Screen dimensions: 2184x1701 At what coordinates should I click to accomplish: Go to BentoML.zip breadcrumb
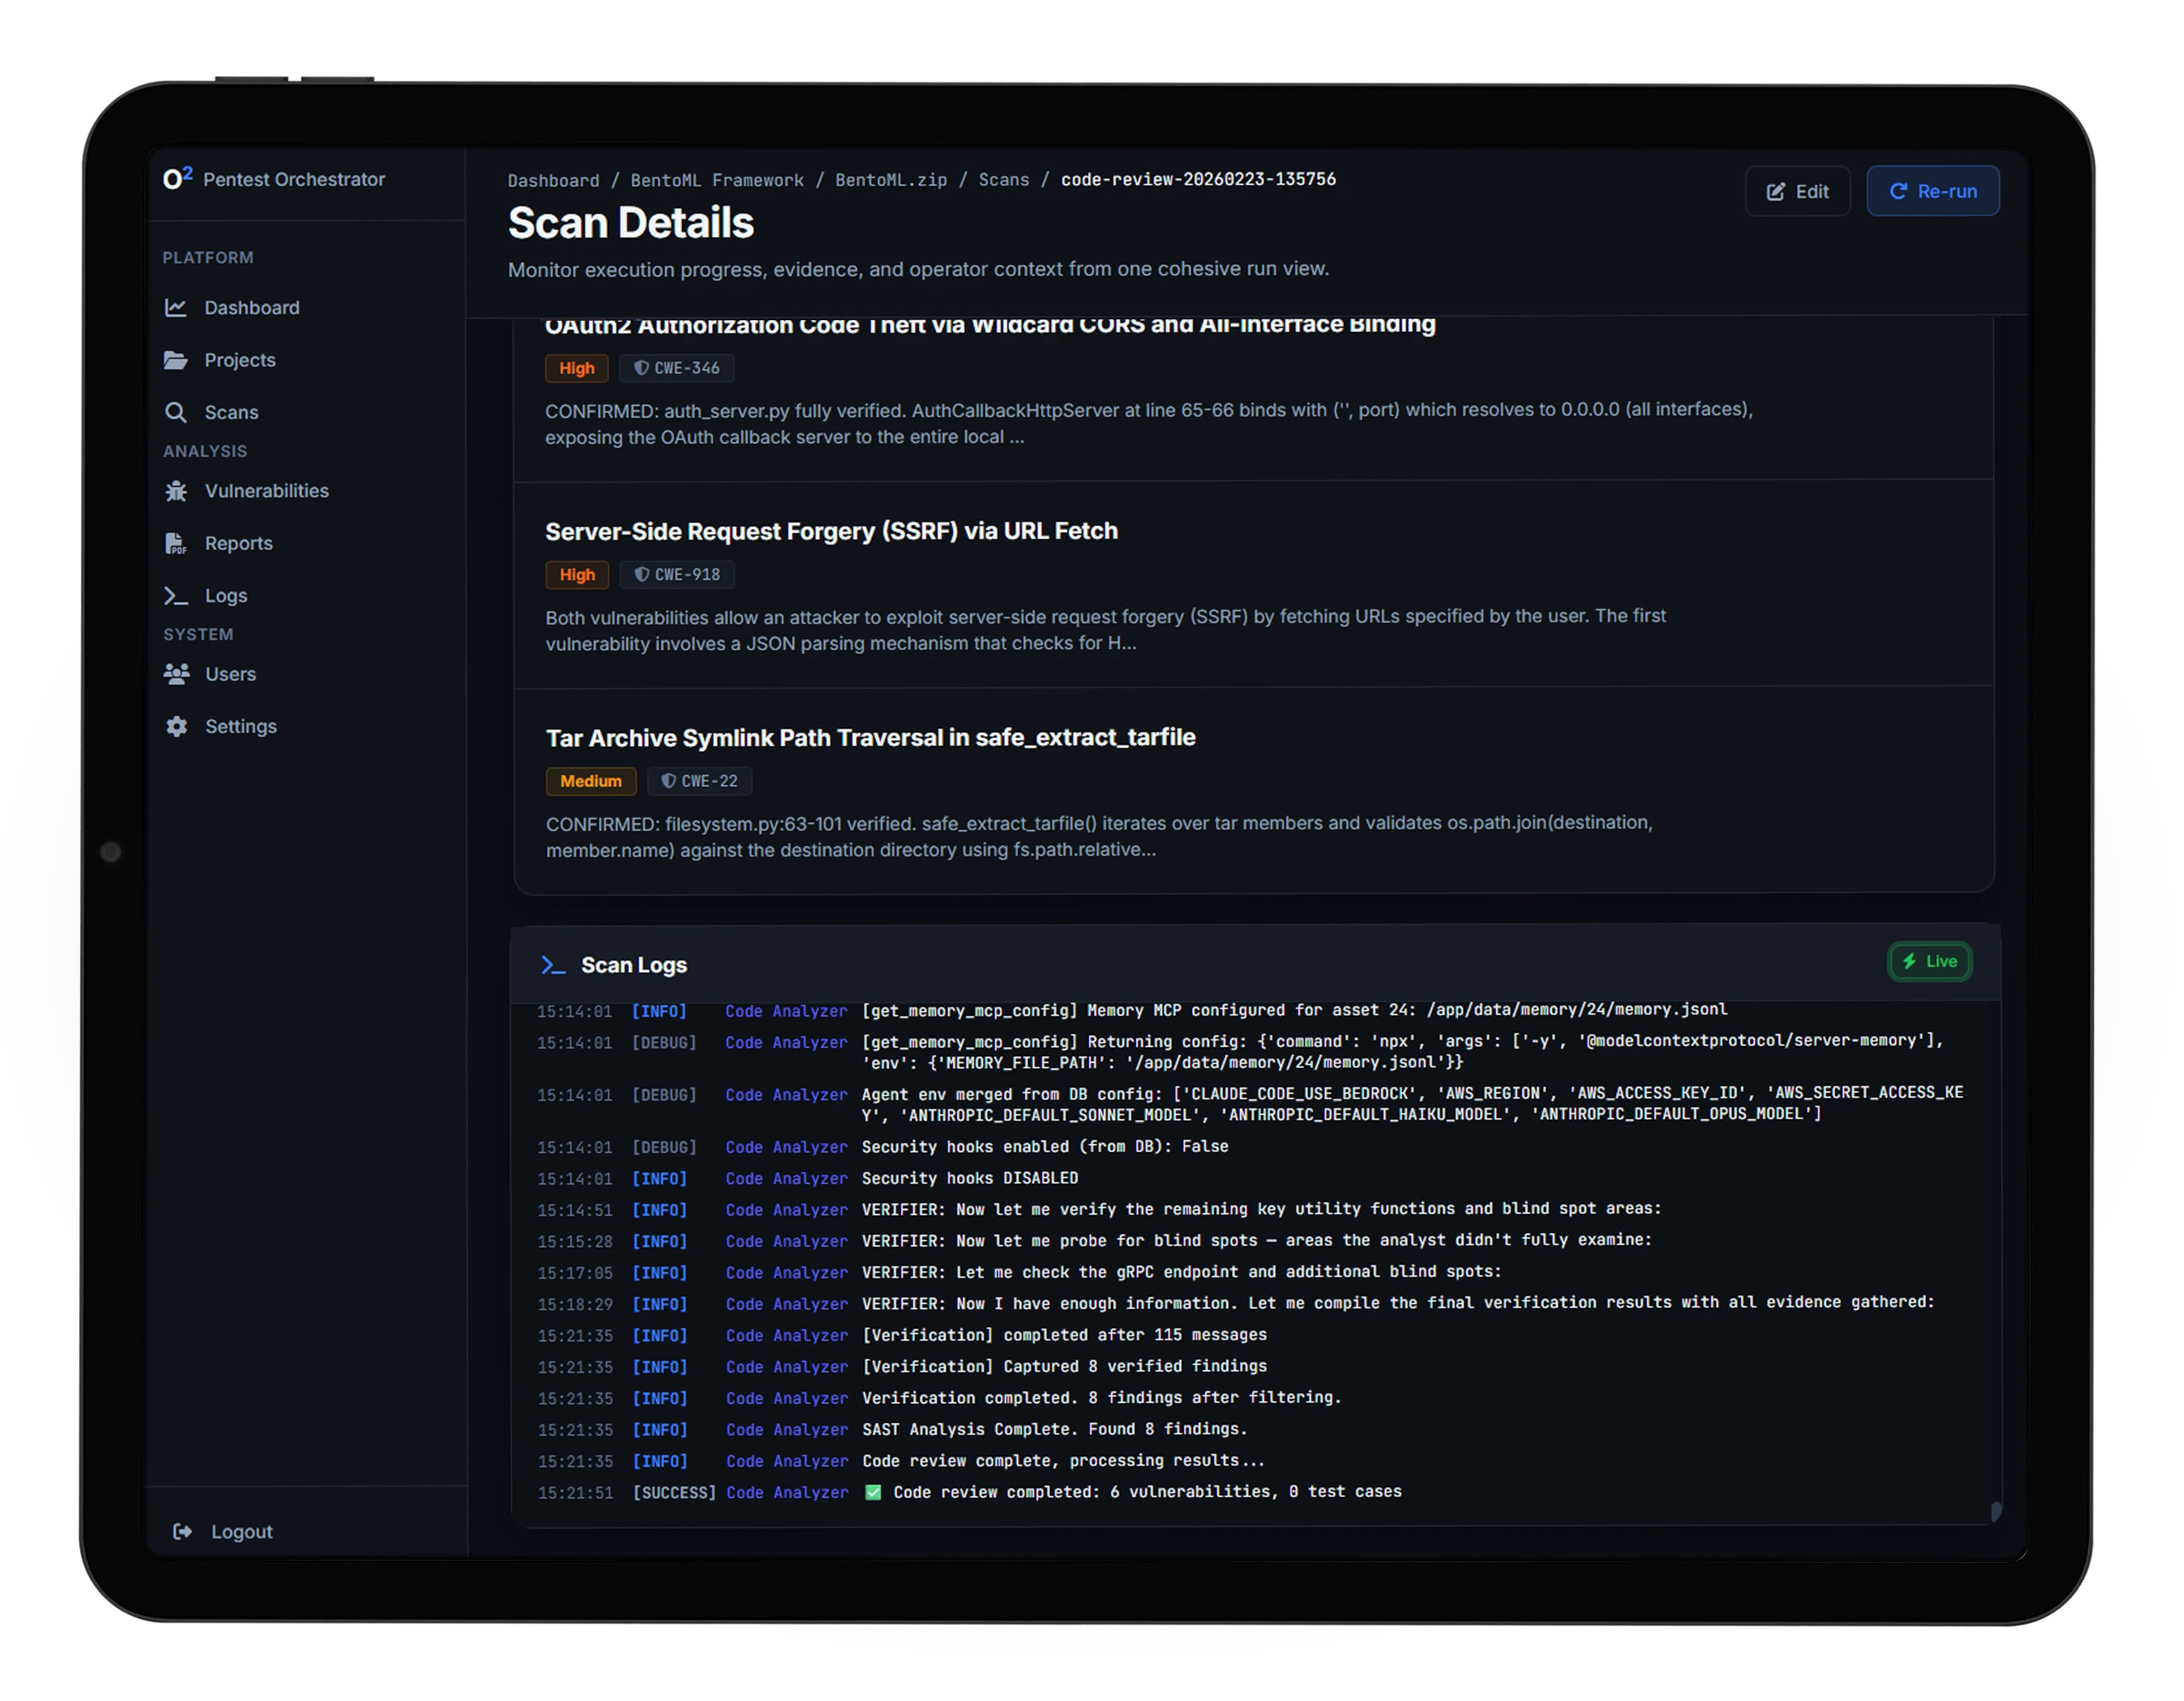coord(891,180)
